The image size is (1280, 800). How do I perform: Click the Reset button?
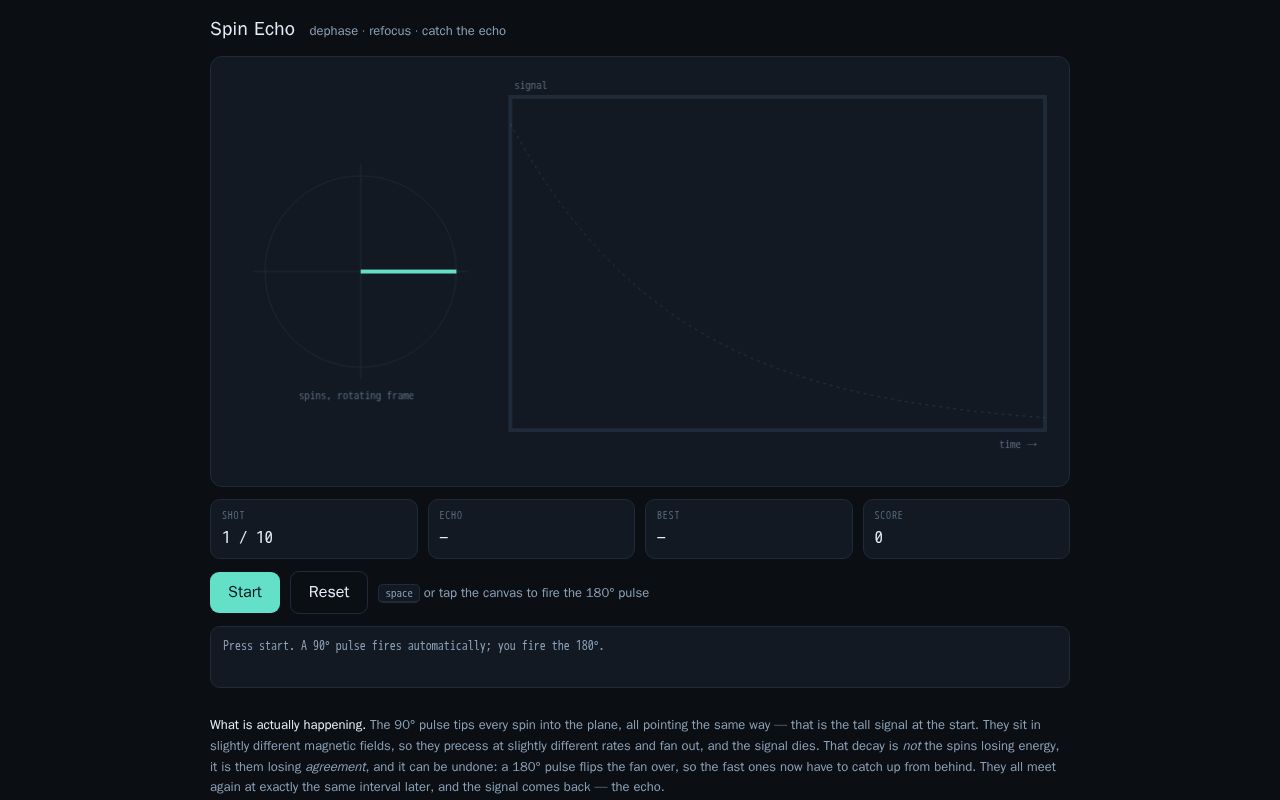click(329, 592)
